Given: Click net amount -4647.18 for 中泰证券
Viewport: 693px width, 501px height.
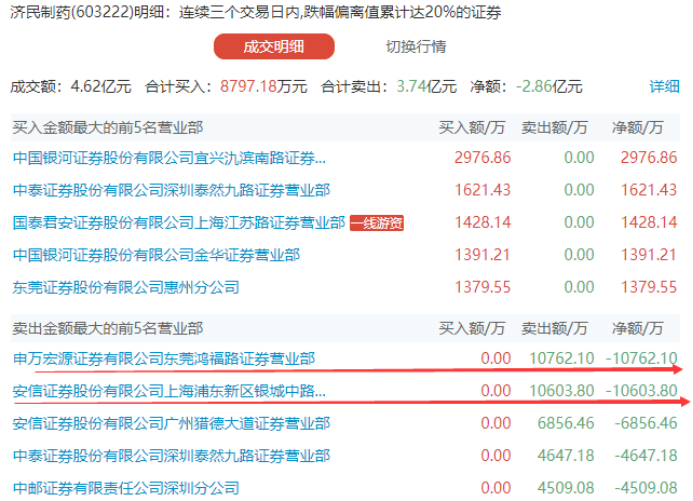Looking at the screenshot, I should pyautogui.click(x=646, y=455).
